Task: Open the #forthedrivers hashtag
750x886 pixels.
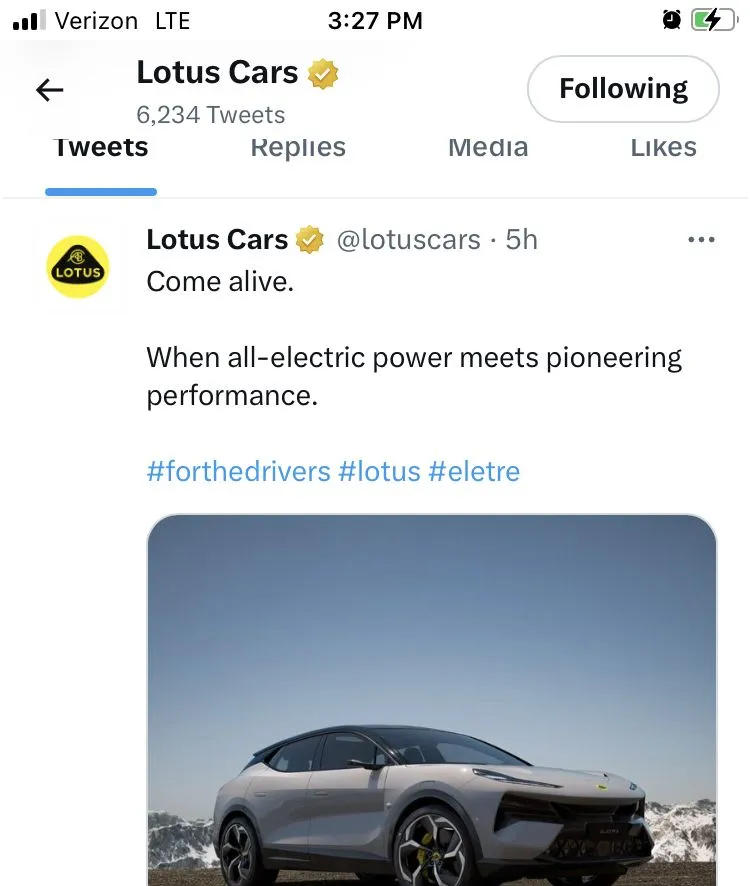Action: 238,471
